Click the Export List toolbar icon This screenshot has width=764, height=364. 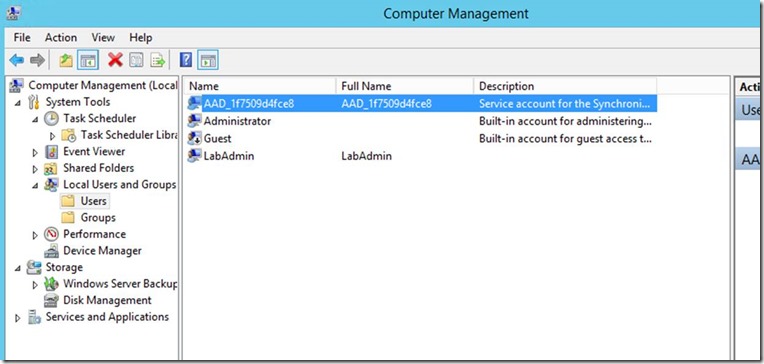click(x=158, y=60)
